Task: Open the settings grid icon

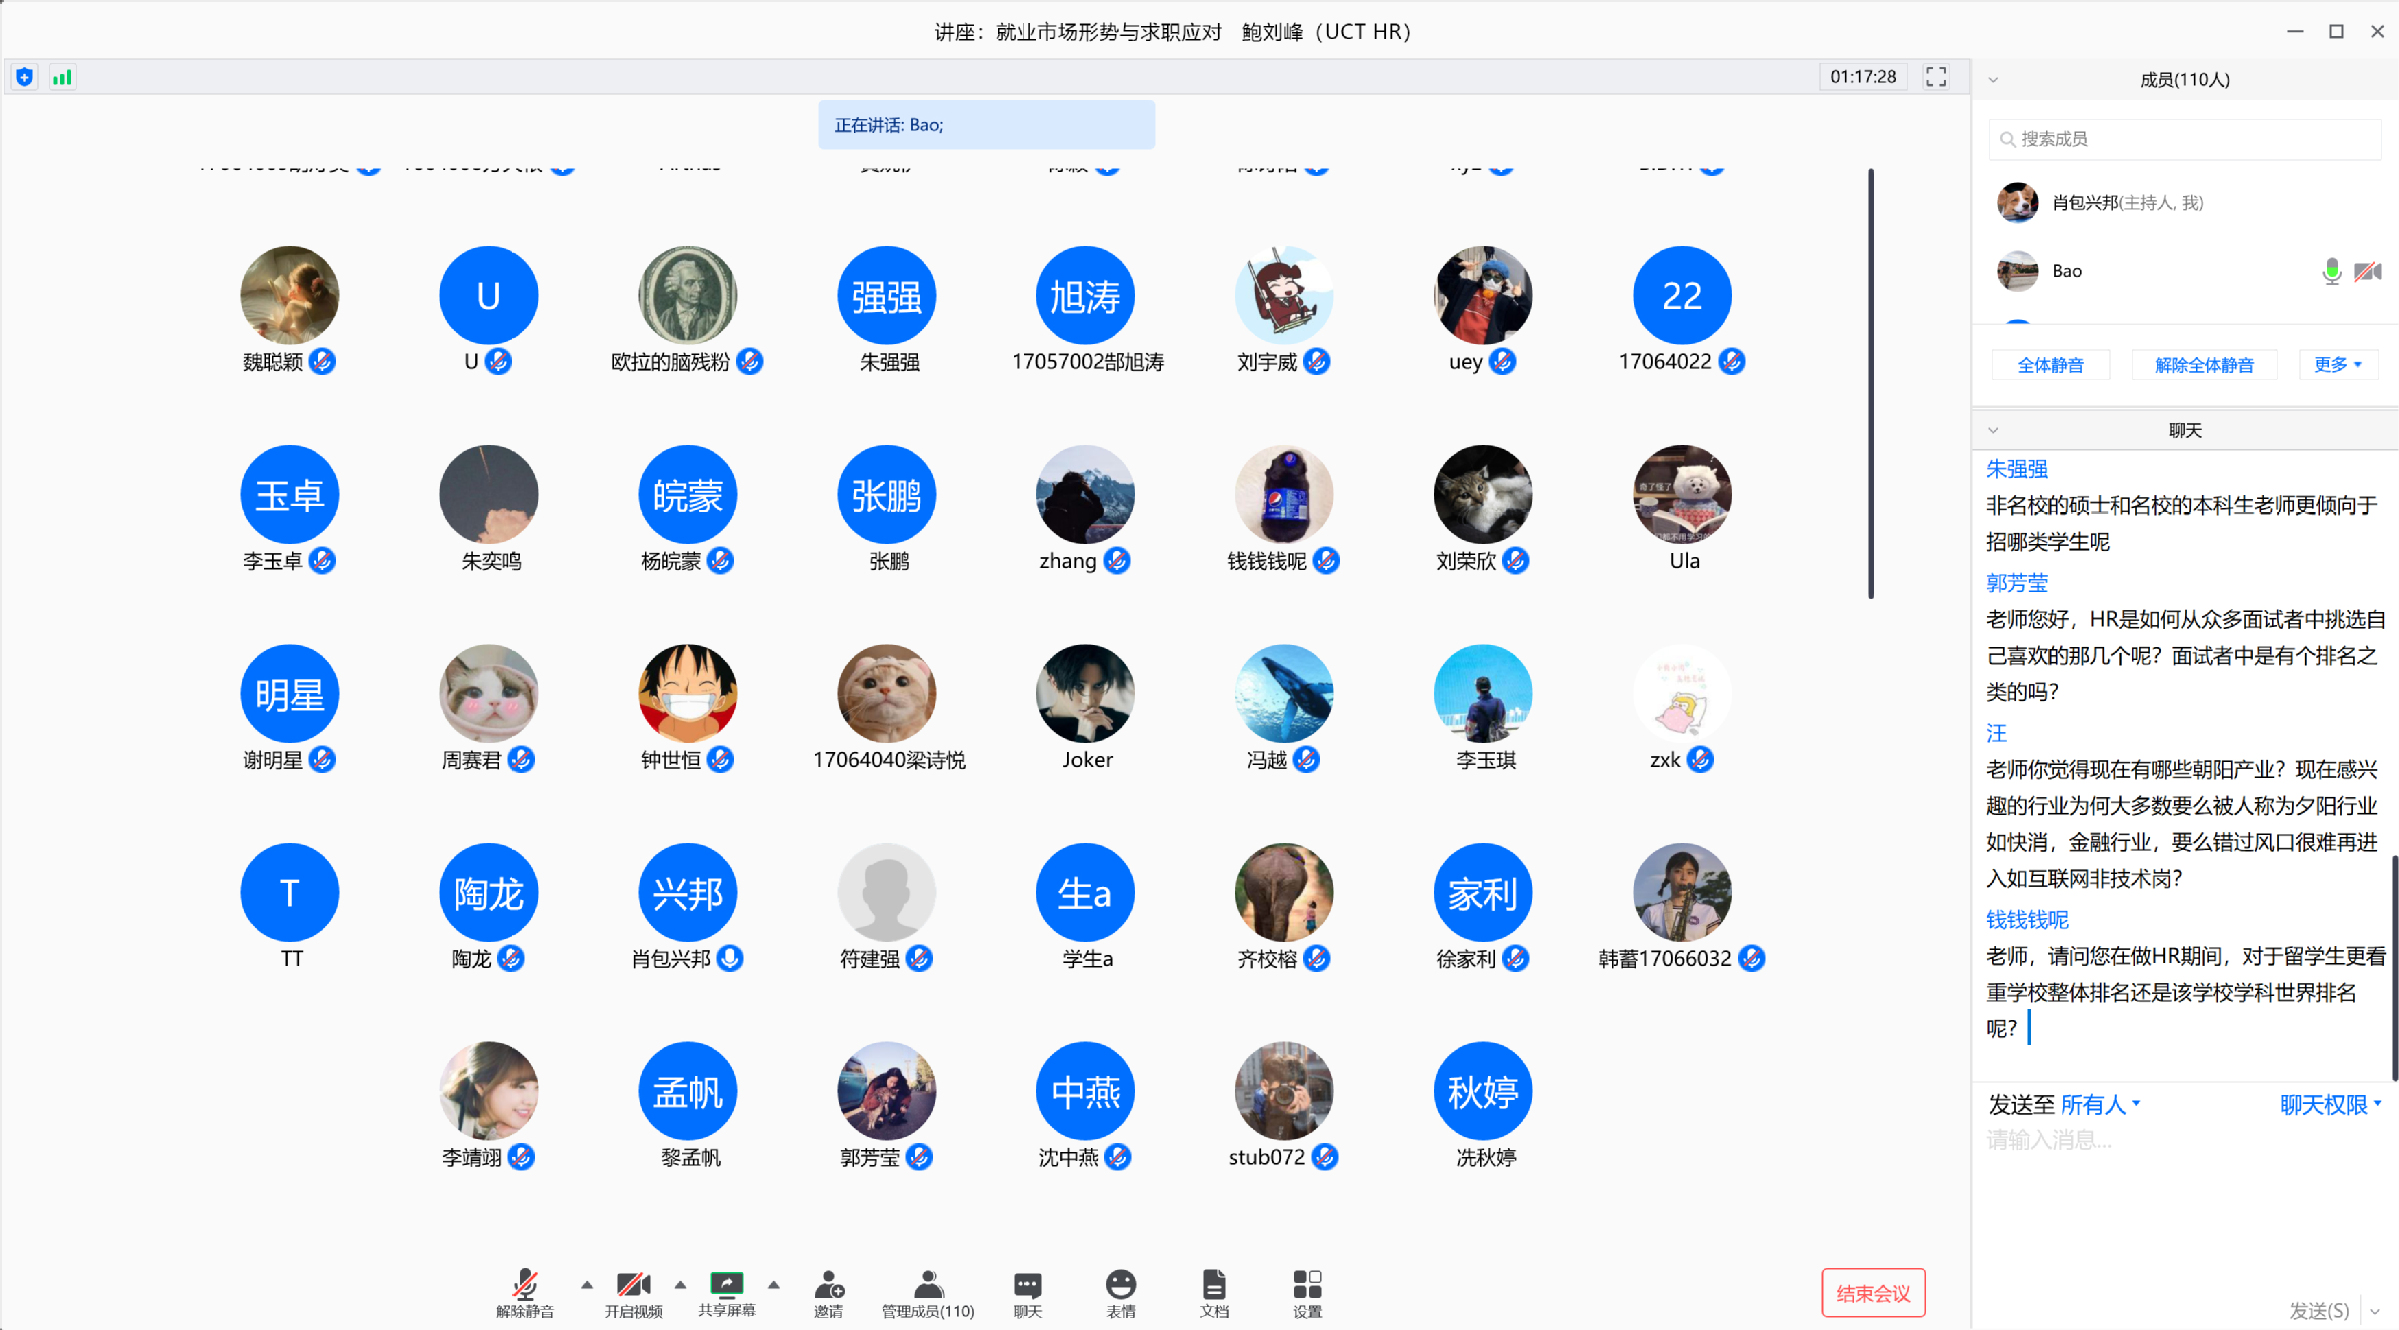Action: click(x=1306, y=1285)
